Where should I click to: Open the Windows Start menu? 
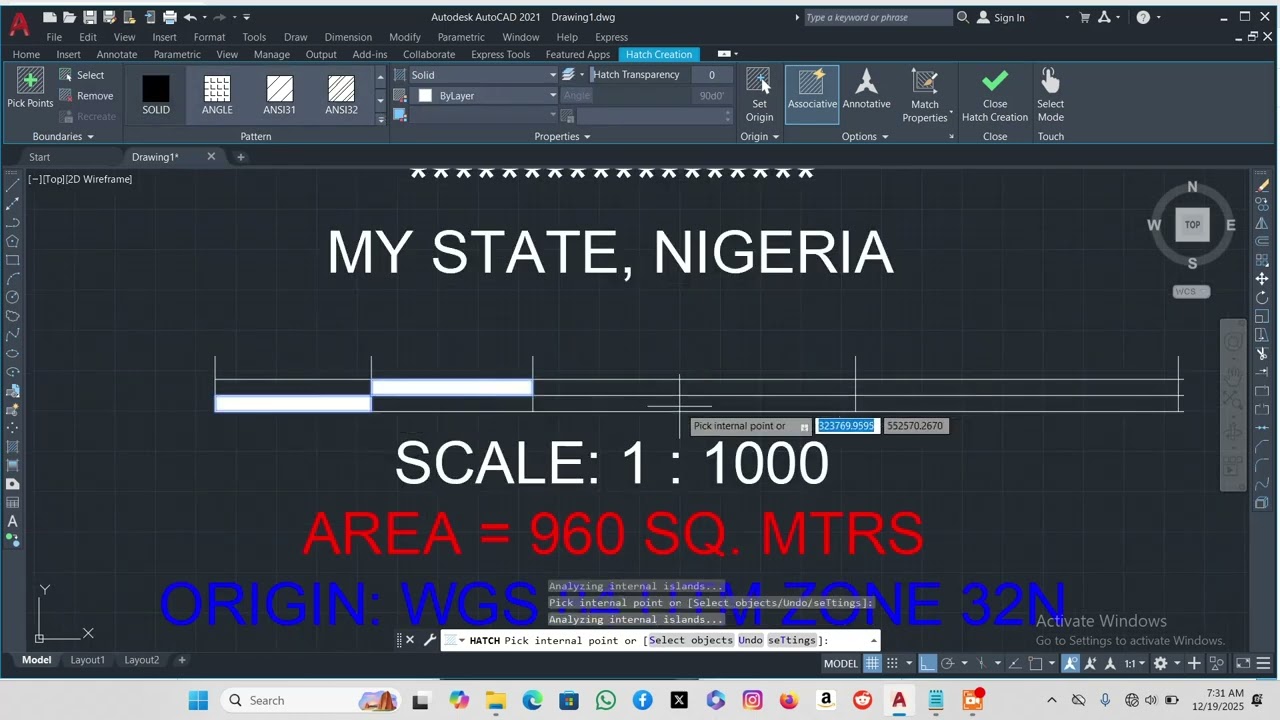[x=198, y=700]
